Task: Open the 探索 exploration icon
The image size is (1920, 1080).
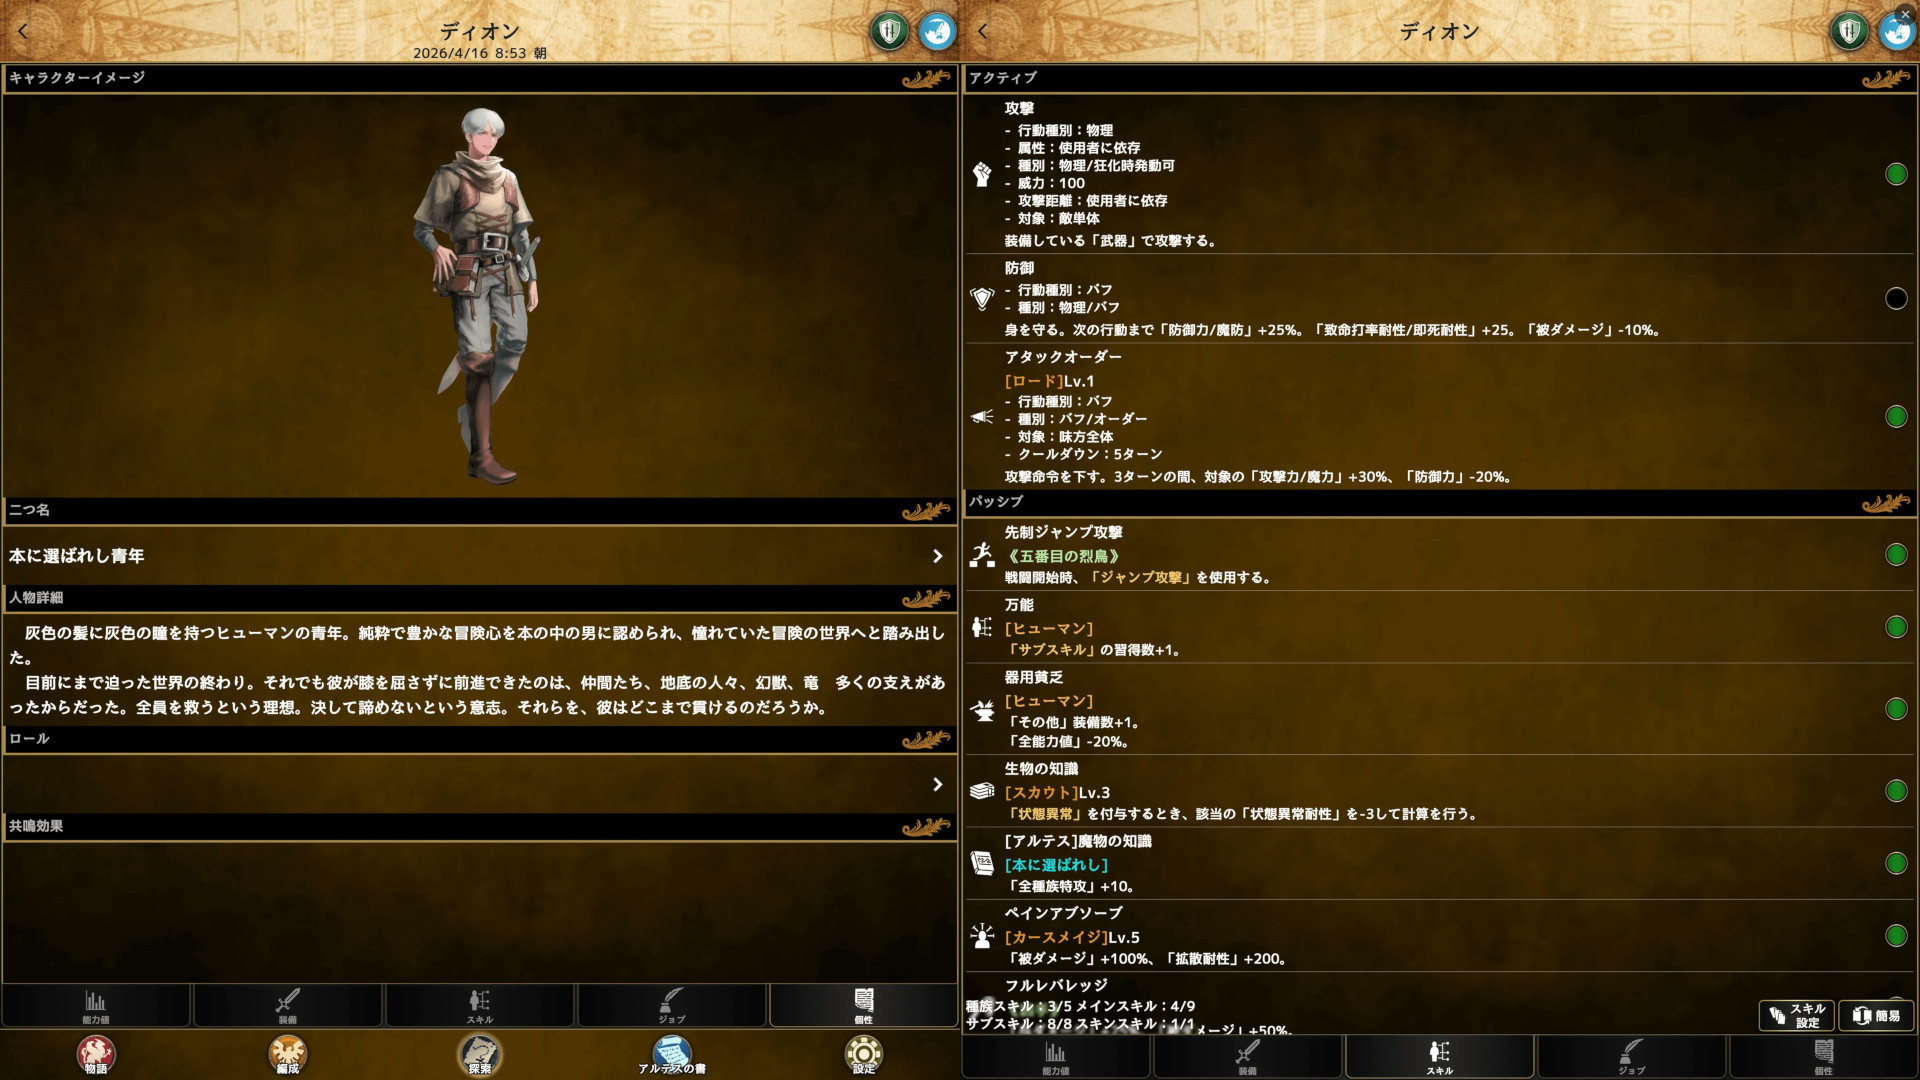Action: (480, 1053)
